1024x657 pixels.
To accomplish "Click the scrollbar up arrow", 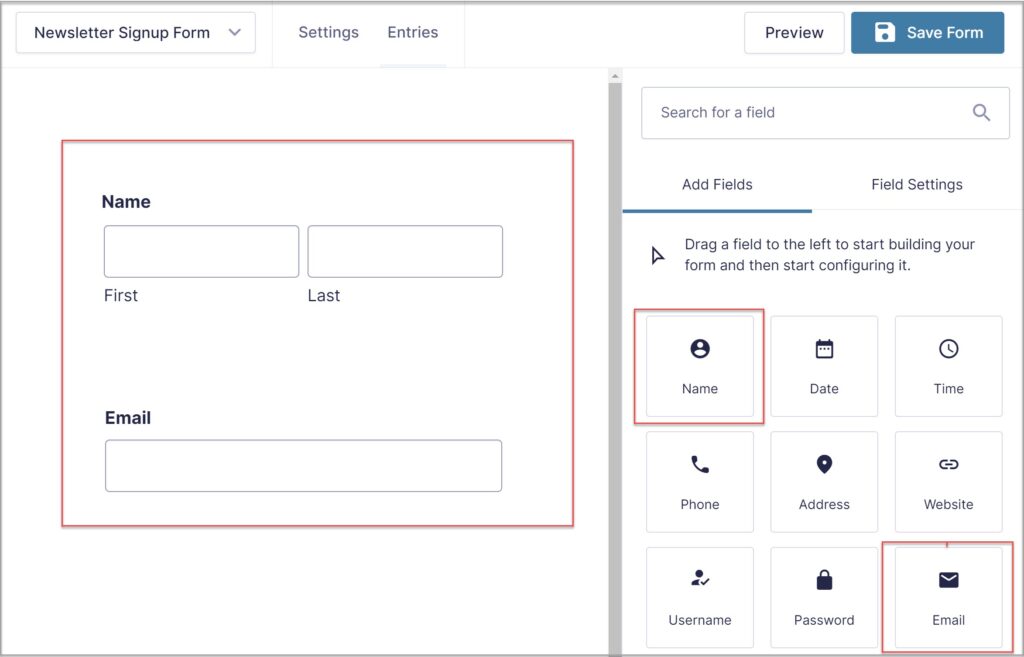I will 614,74.
